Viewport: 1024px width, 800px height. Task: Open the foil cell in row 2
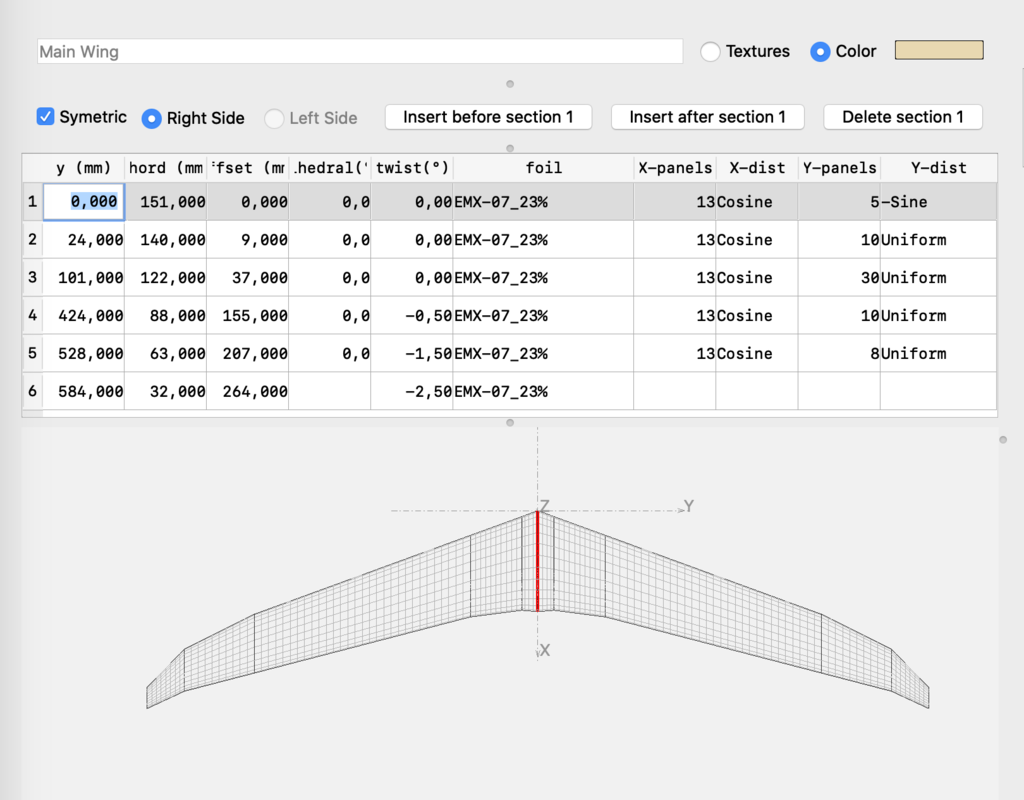click(543, 240)
